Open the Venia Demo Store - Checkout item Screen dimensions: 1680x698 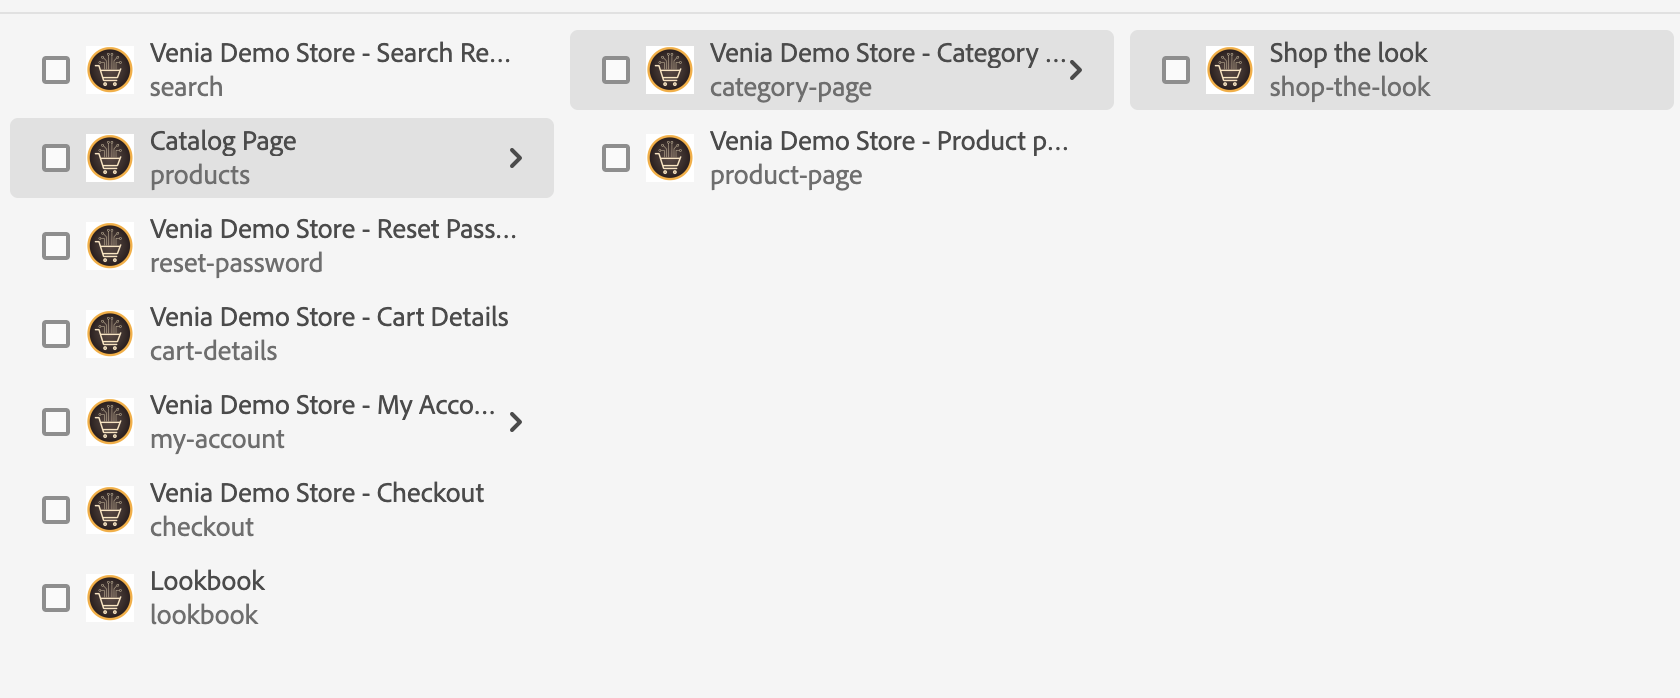pos(317,493)
